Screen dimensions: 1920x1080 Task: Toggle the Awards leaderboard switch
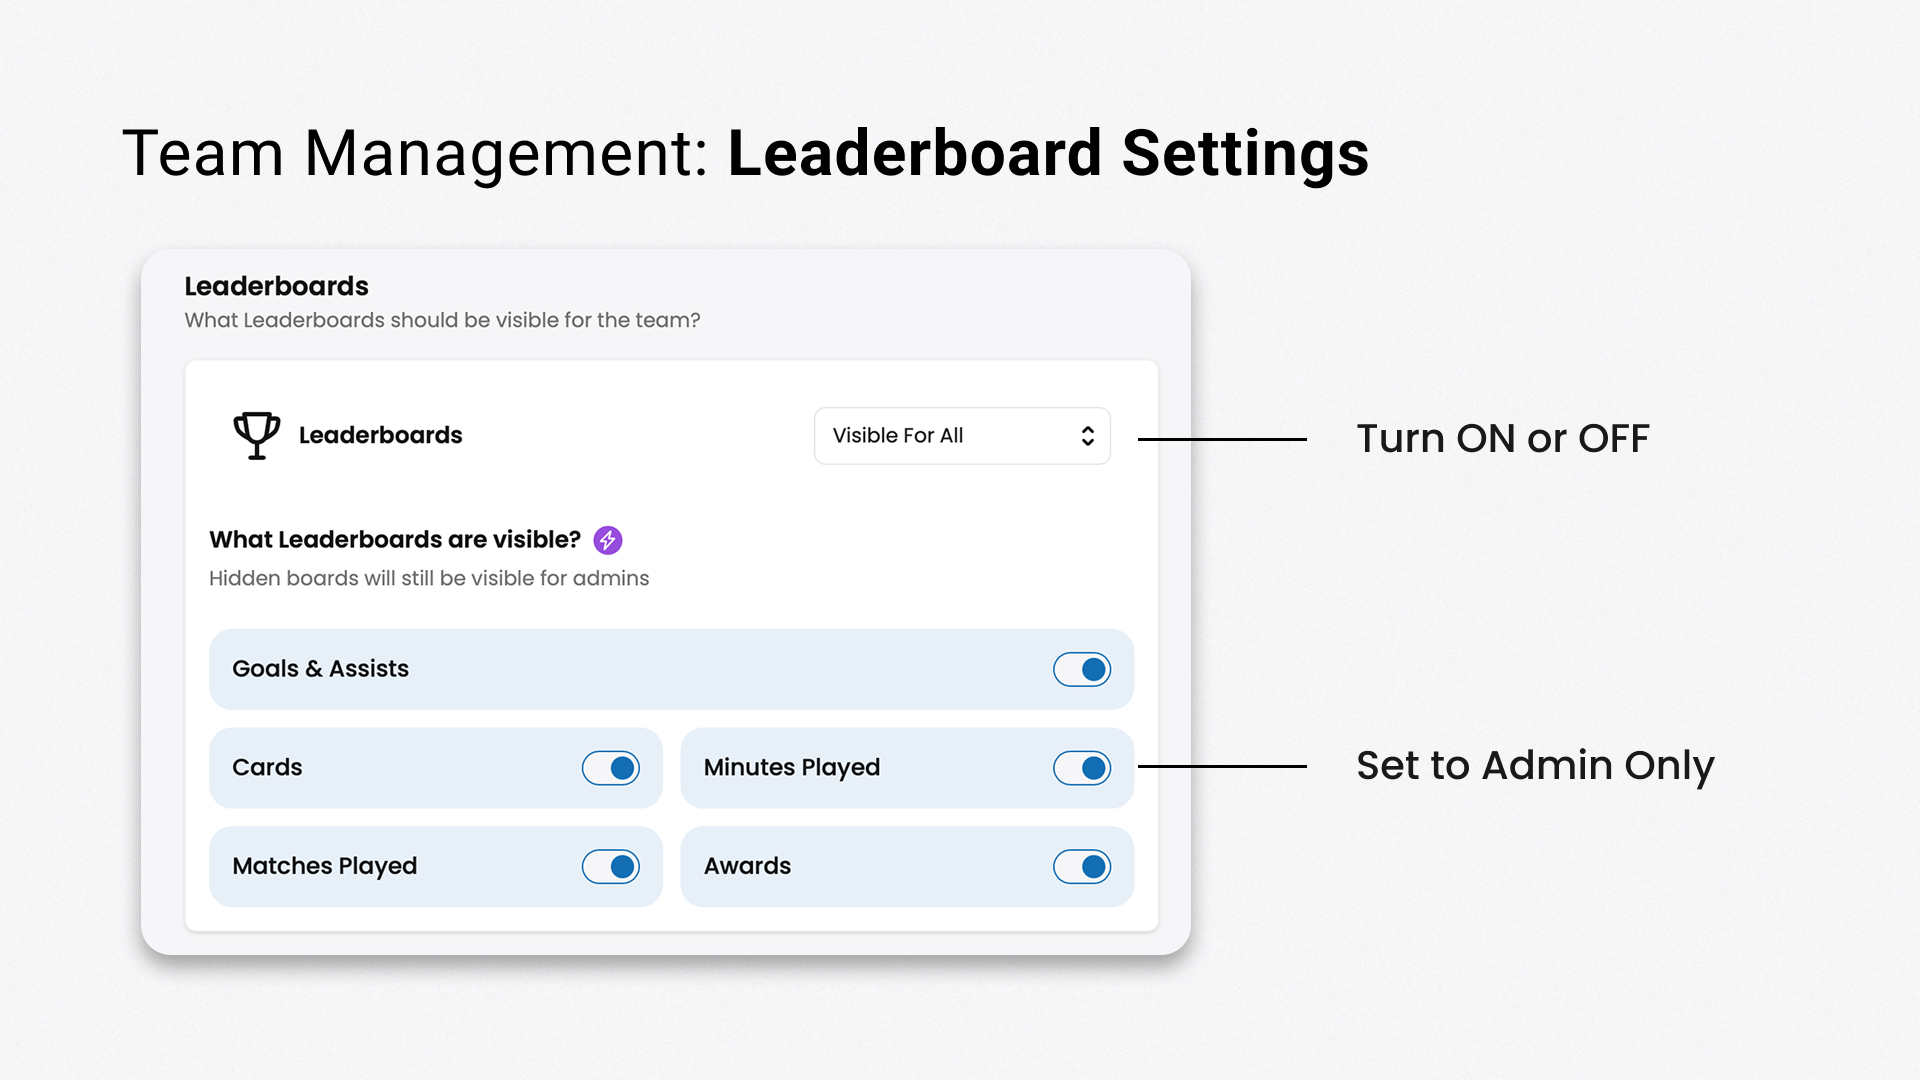click(x=1082, y=867)
